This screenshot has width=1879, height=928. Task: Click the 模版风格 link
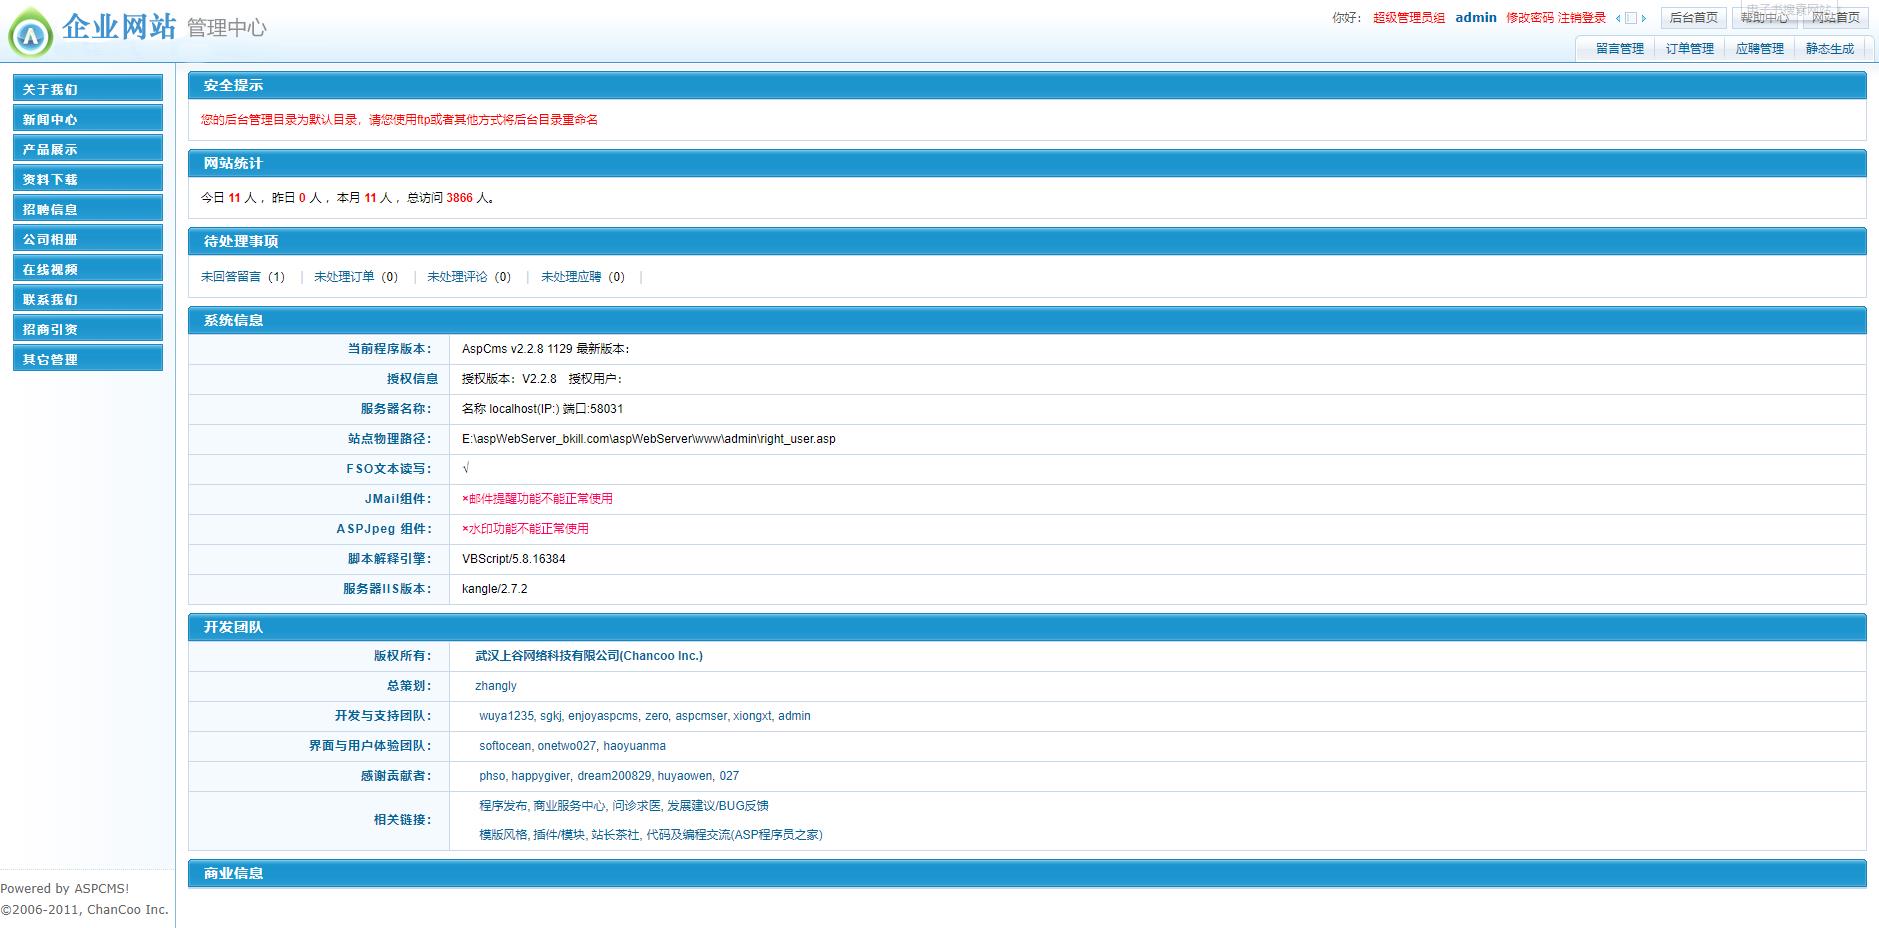point(503,835)
